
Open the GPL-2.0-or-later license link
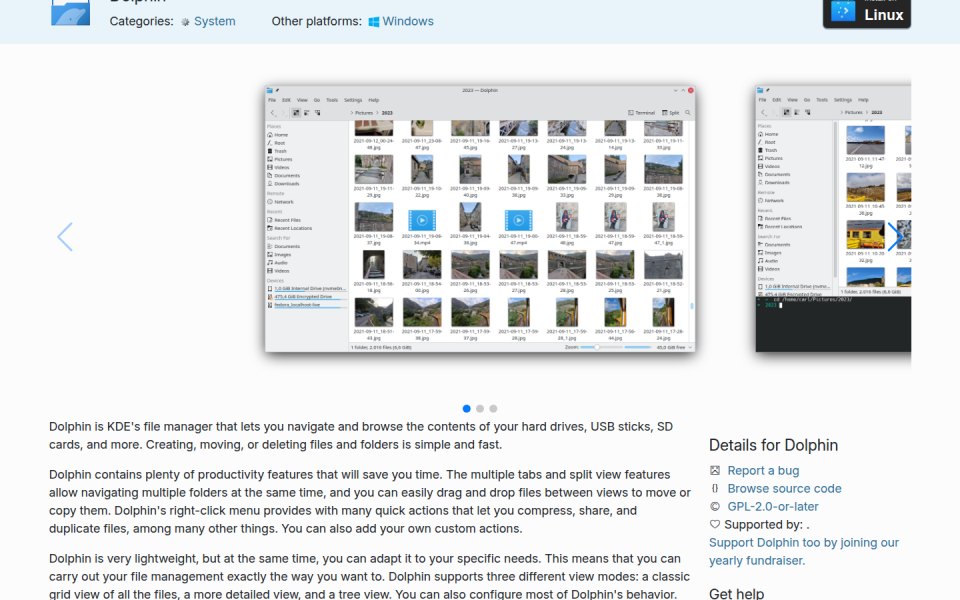(773, 506)
